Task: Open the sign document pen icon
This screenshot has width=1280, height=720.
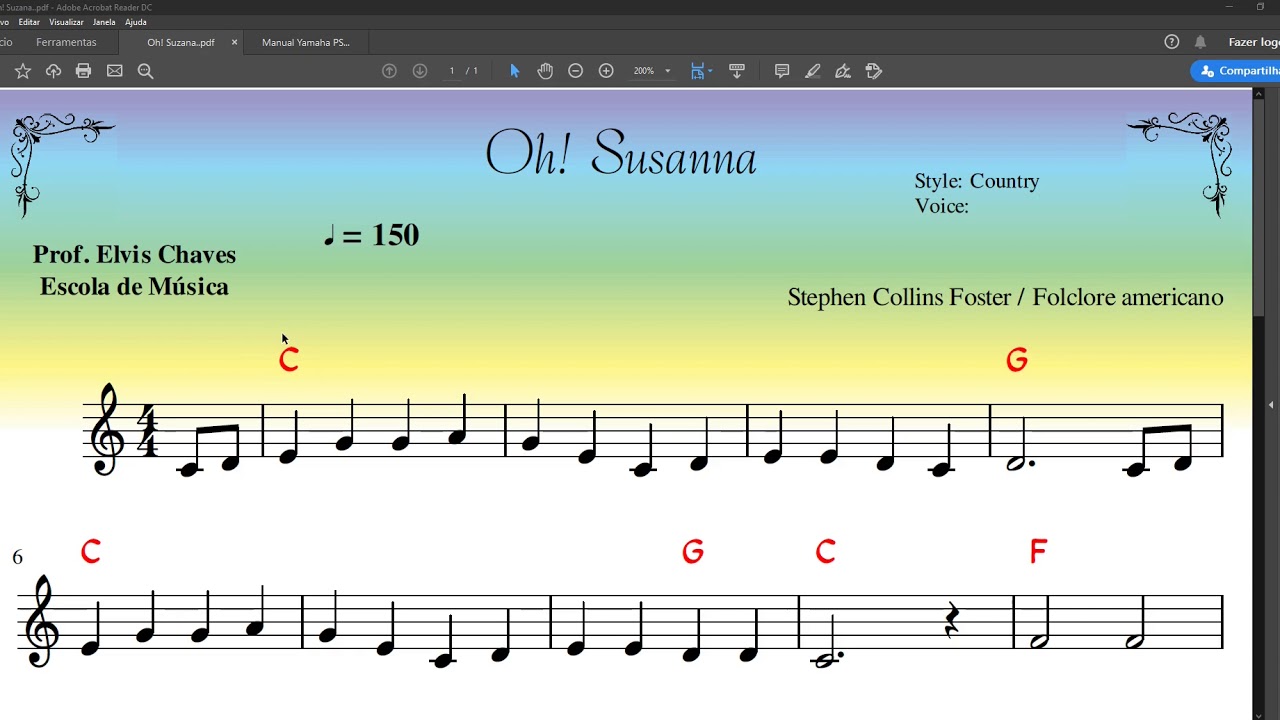Action: (x=843, y=71)
